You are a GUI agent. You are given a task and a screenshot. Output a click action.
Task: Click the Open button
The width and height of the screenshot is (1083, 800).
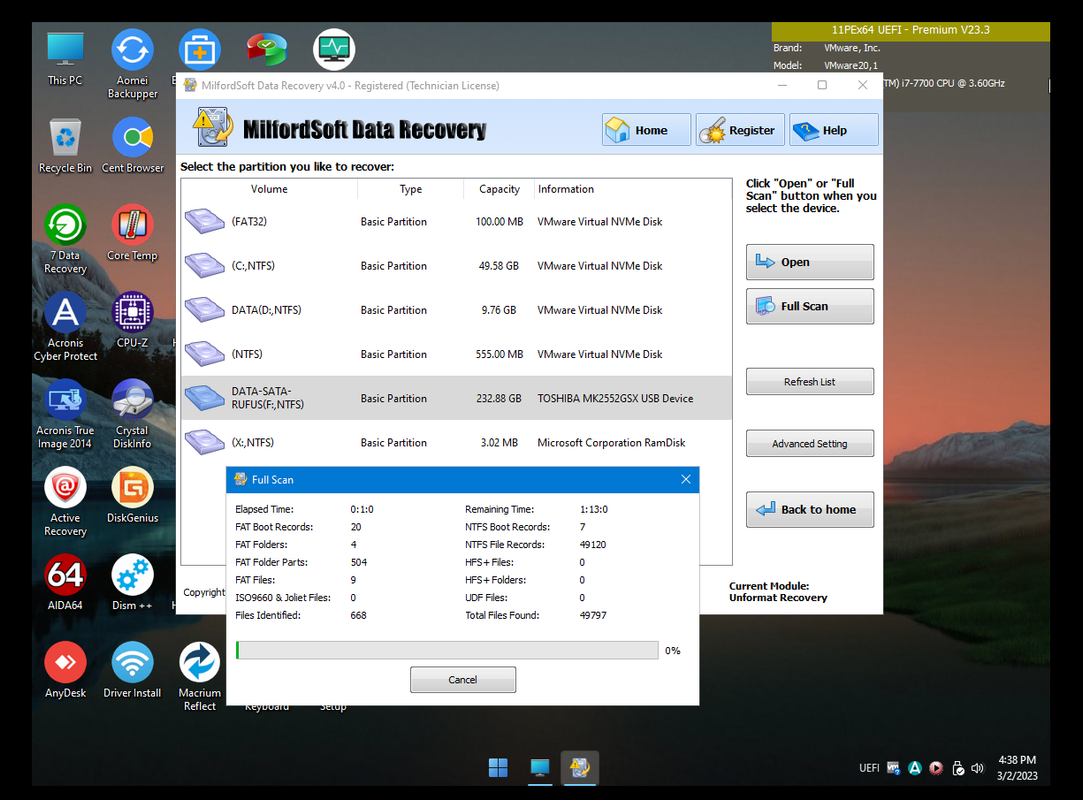[x=809, y=262]
